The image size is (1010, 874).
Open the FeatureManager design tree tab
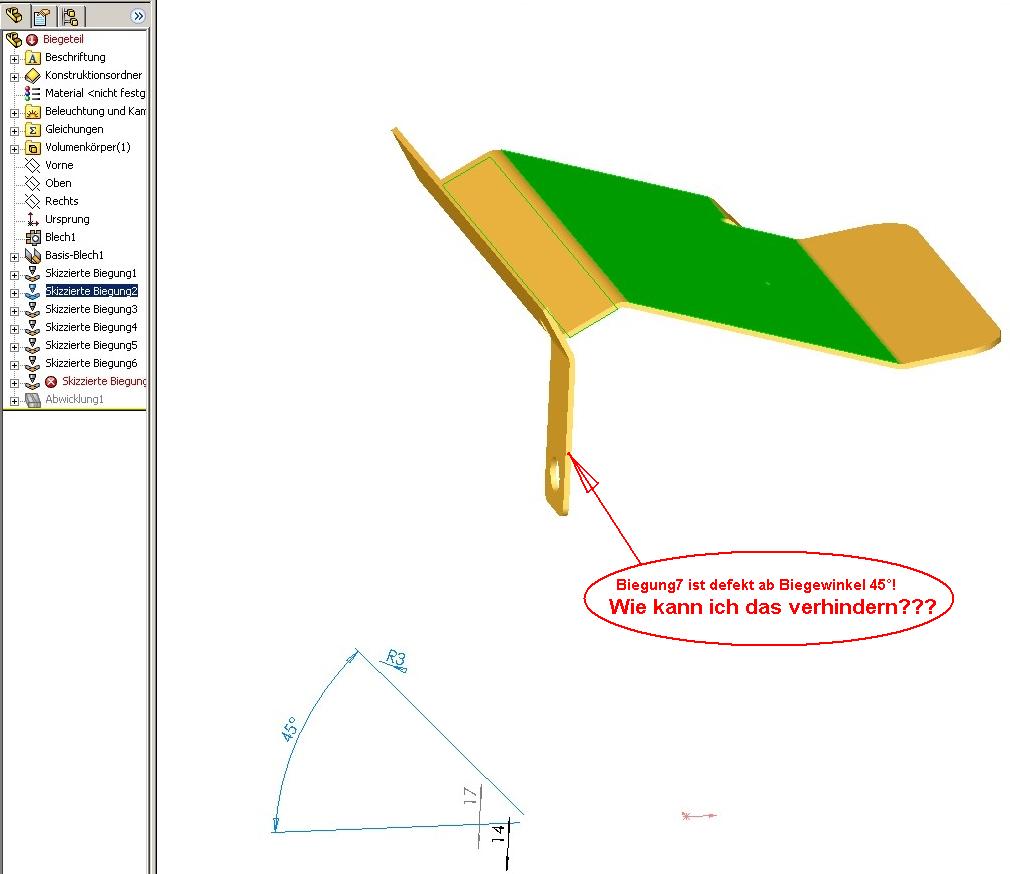pos(14,15)
